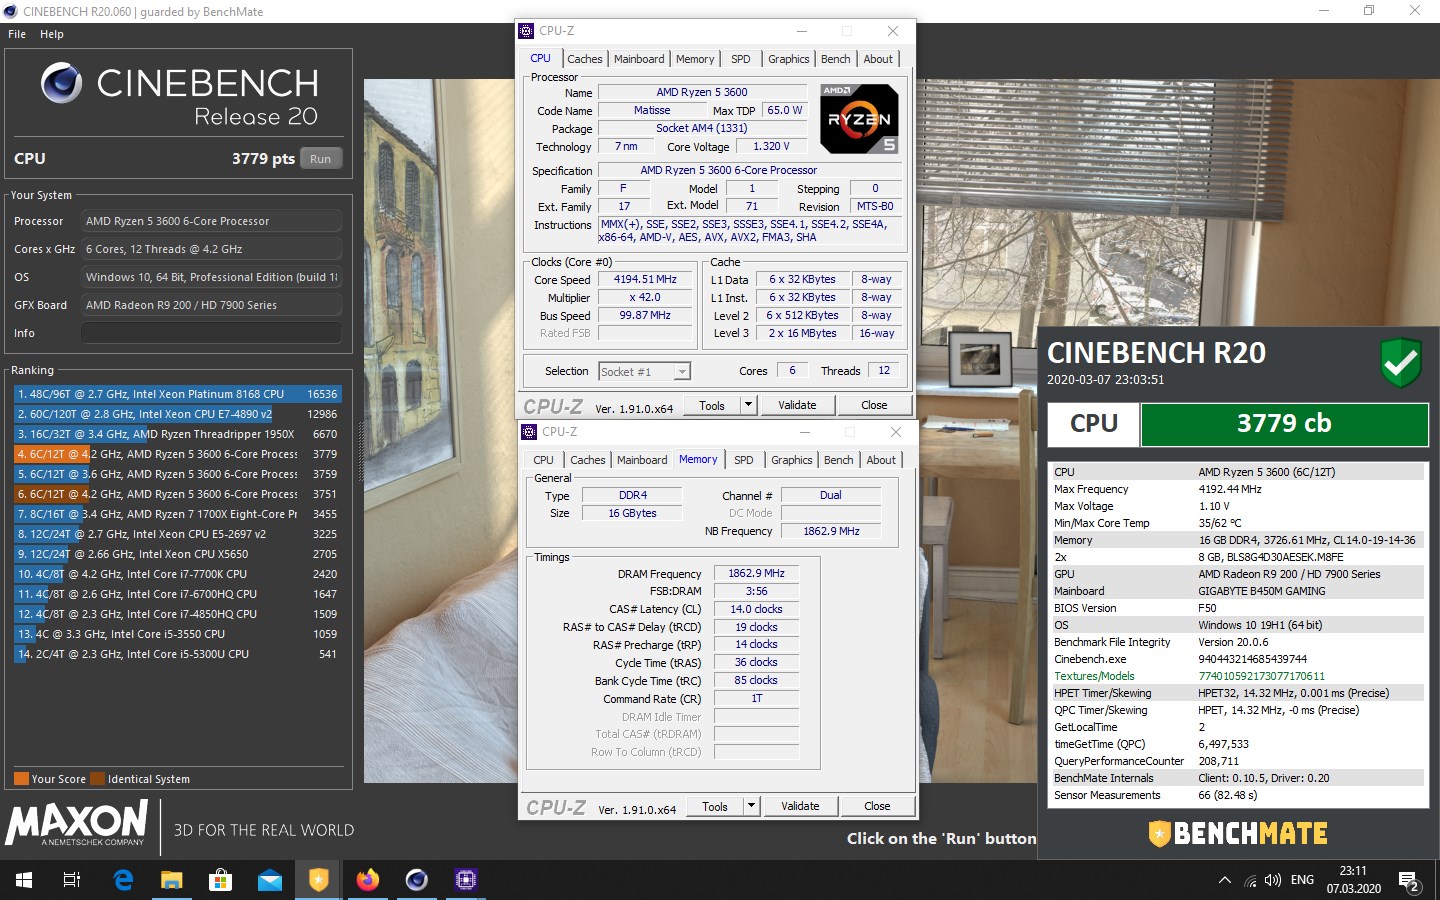Select Caches tab in lower CPU-Z window
Screen dimensions: 1440x900
pyautogui.click(x=588, y=460)
